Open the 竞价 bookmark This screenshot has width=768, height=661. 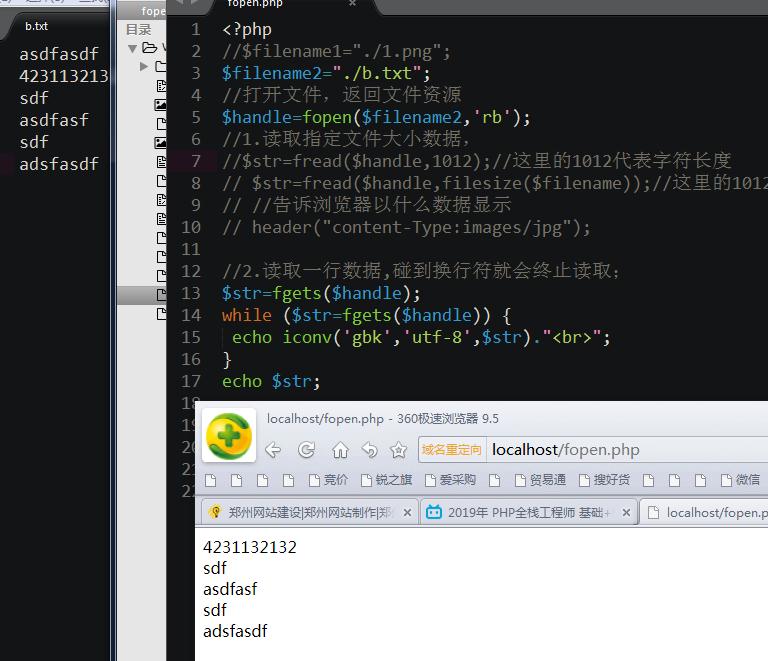pos(329,480)
